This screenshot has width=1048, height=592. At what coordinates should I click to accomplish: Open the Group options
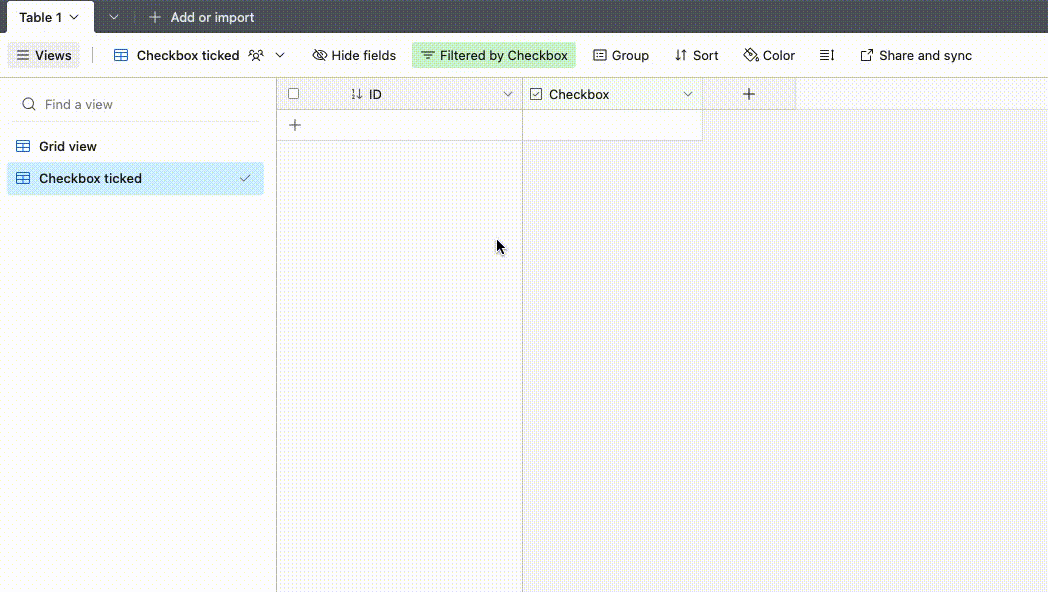click(x=621, y=55)
